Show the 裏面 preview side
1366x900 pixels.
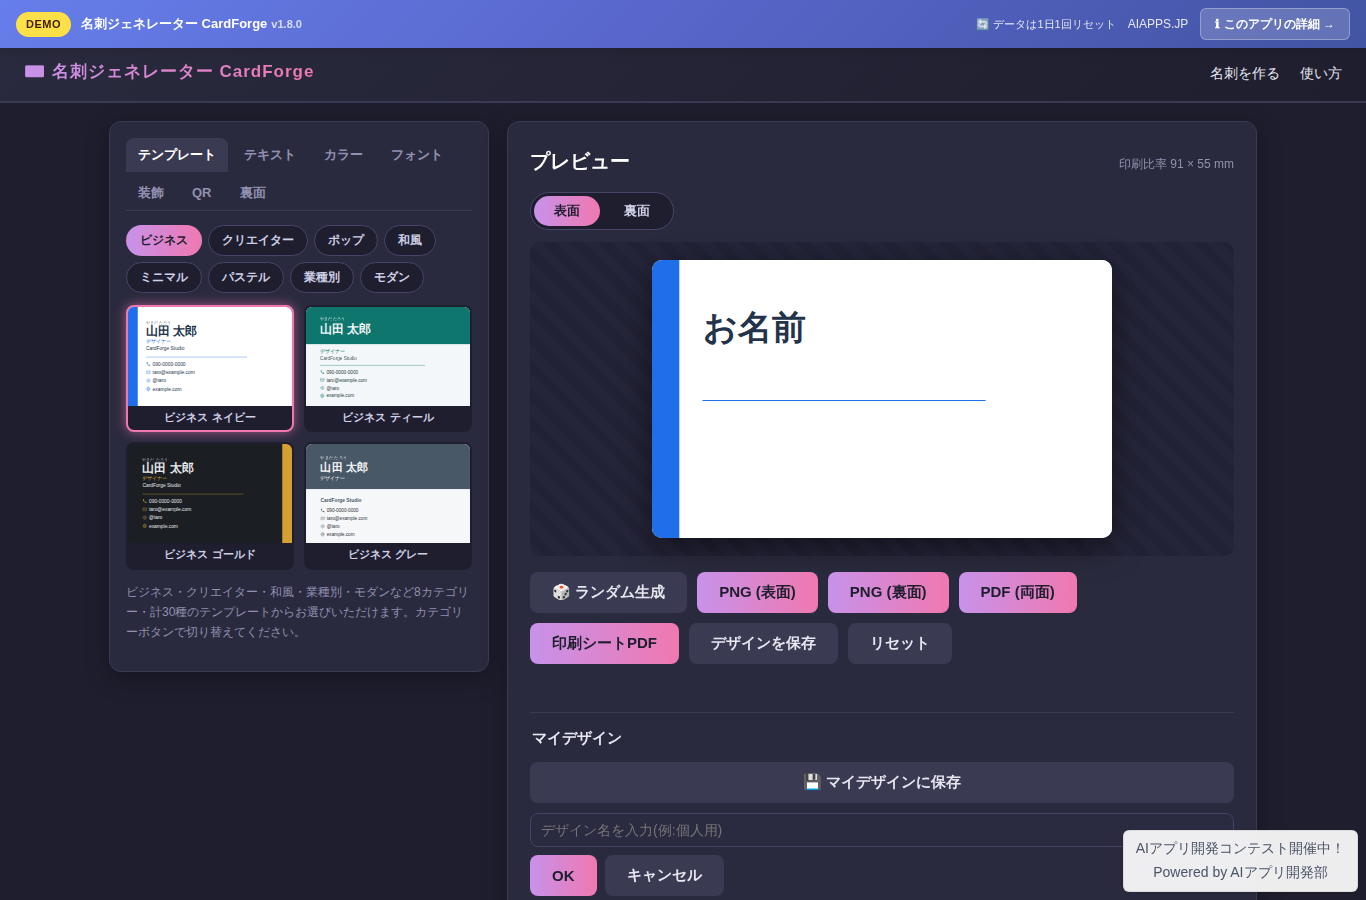637,211
